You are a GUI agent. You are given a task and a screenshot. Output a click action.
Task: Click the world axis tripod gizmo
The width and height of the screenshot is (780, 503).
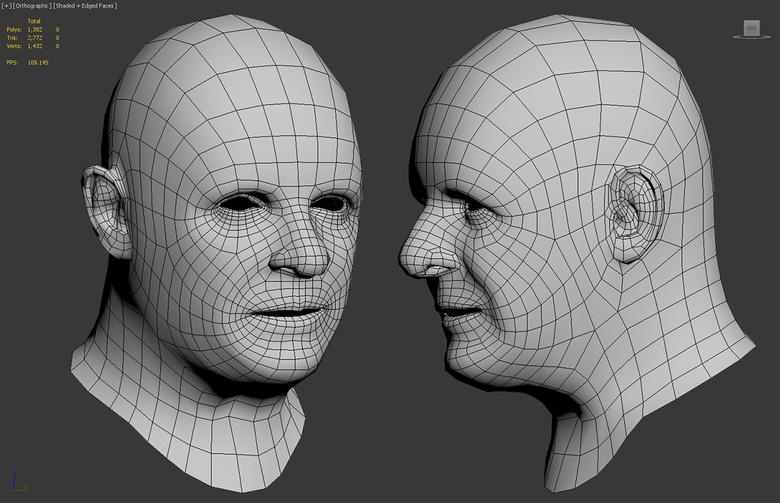point(19,484)
